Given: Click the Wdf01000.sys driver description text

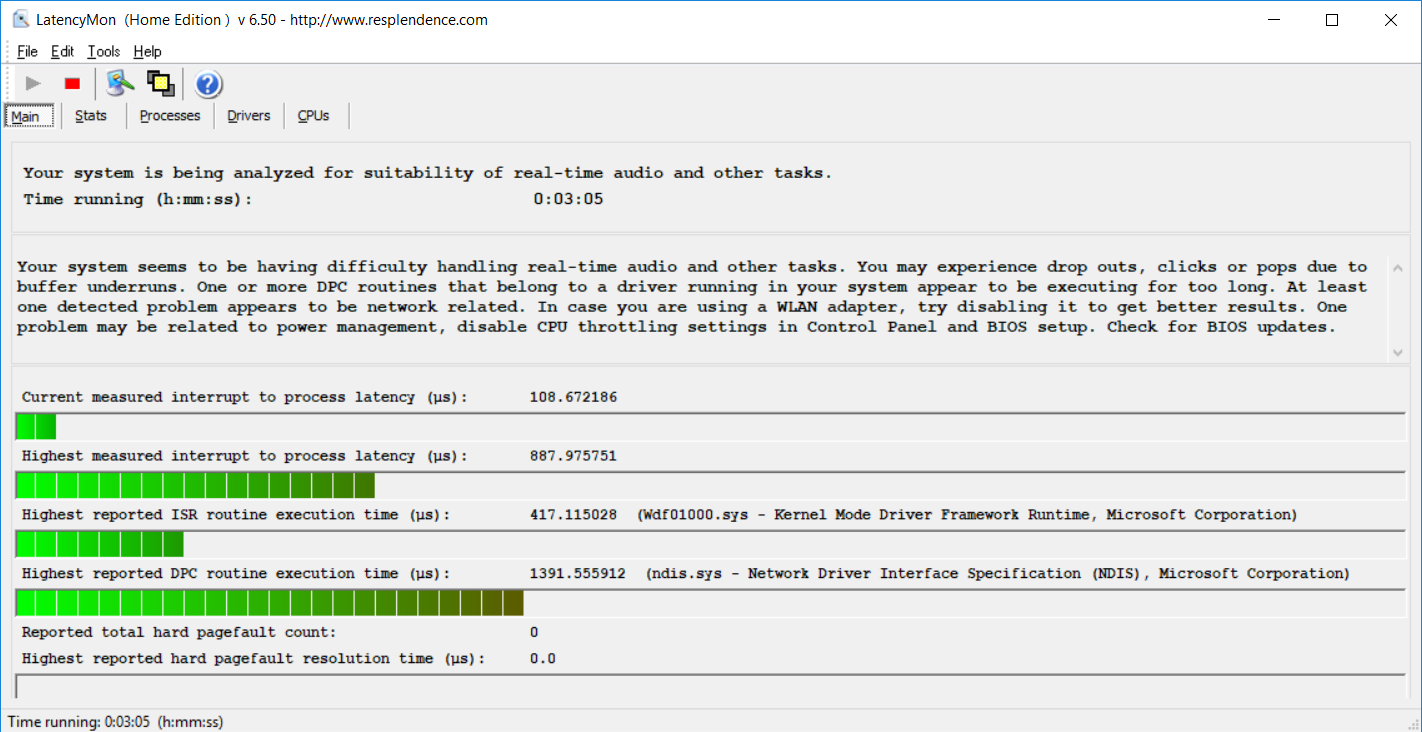Looking at the screenshot, I should (967, 515).
